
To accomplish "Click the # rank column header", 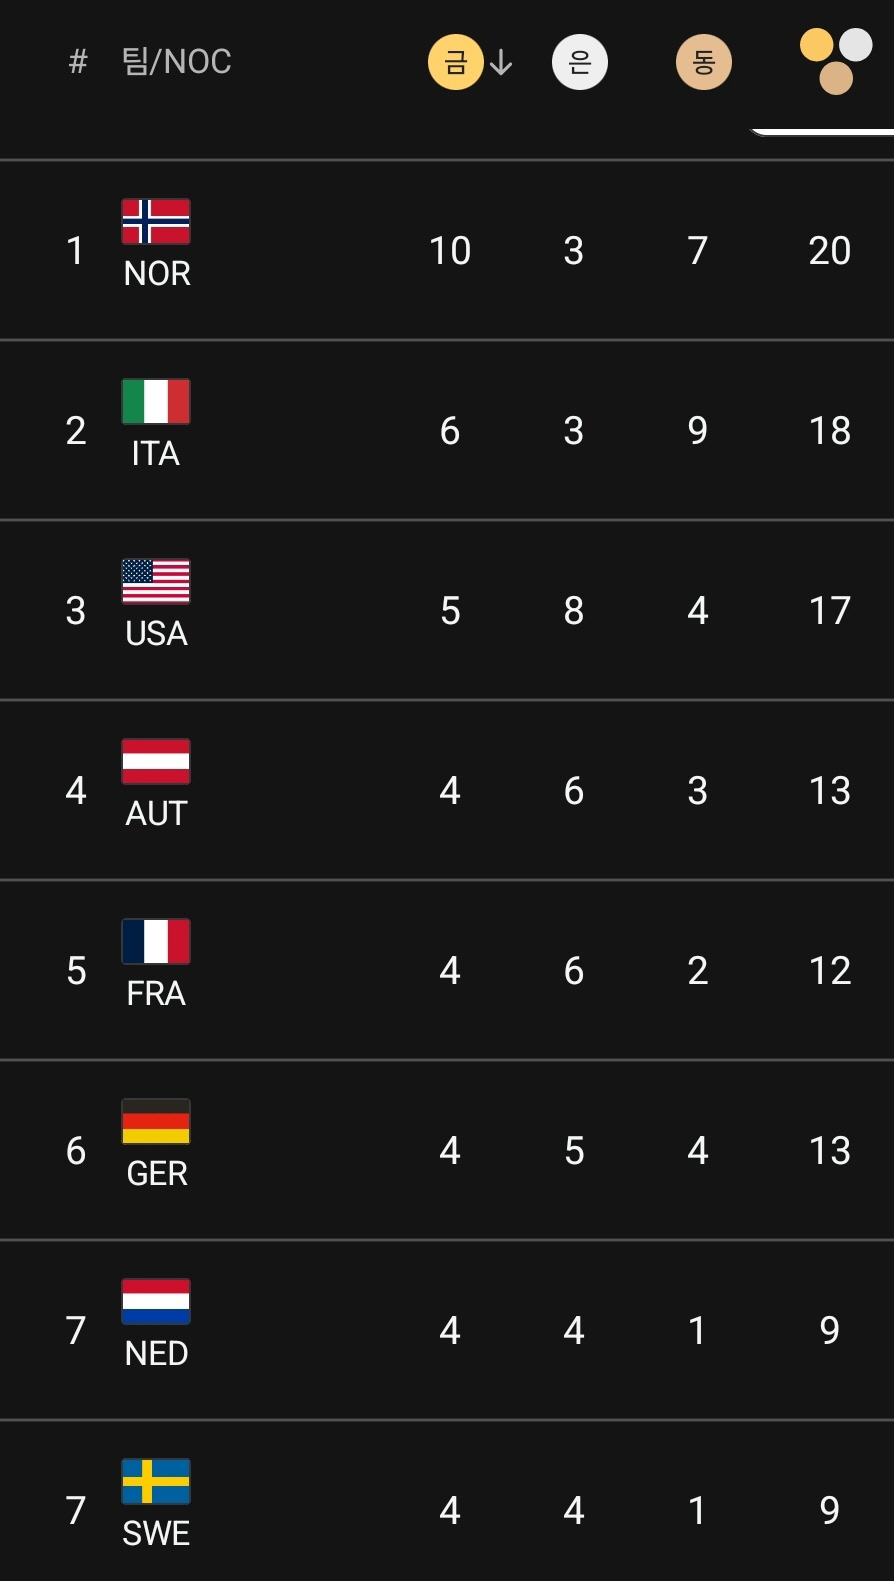I will click(78, 62).
